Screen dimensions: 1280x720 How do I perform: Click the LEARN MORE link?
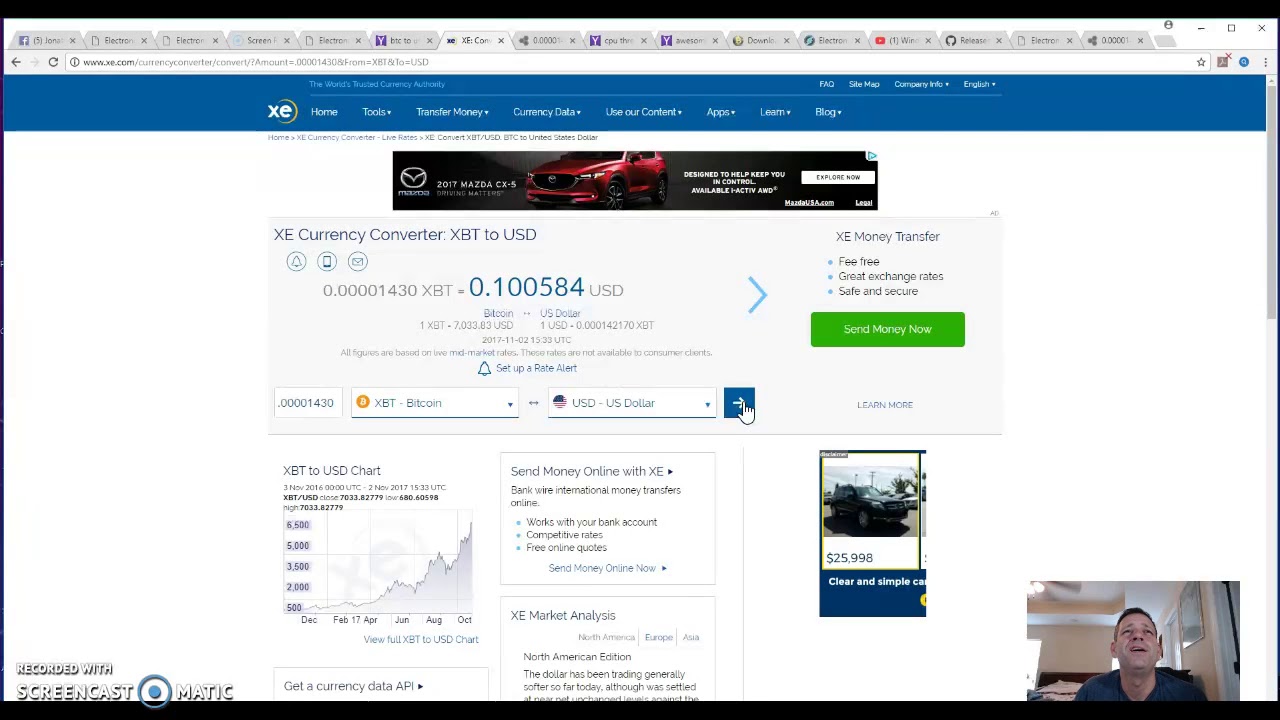click(885, 405)
